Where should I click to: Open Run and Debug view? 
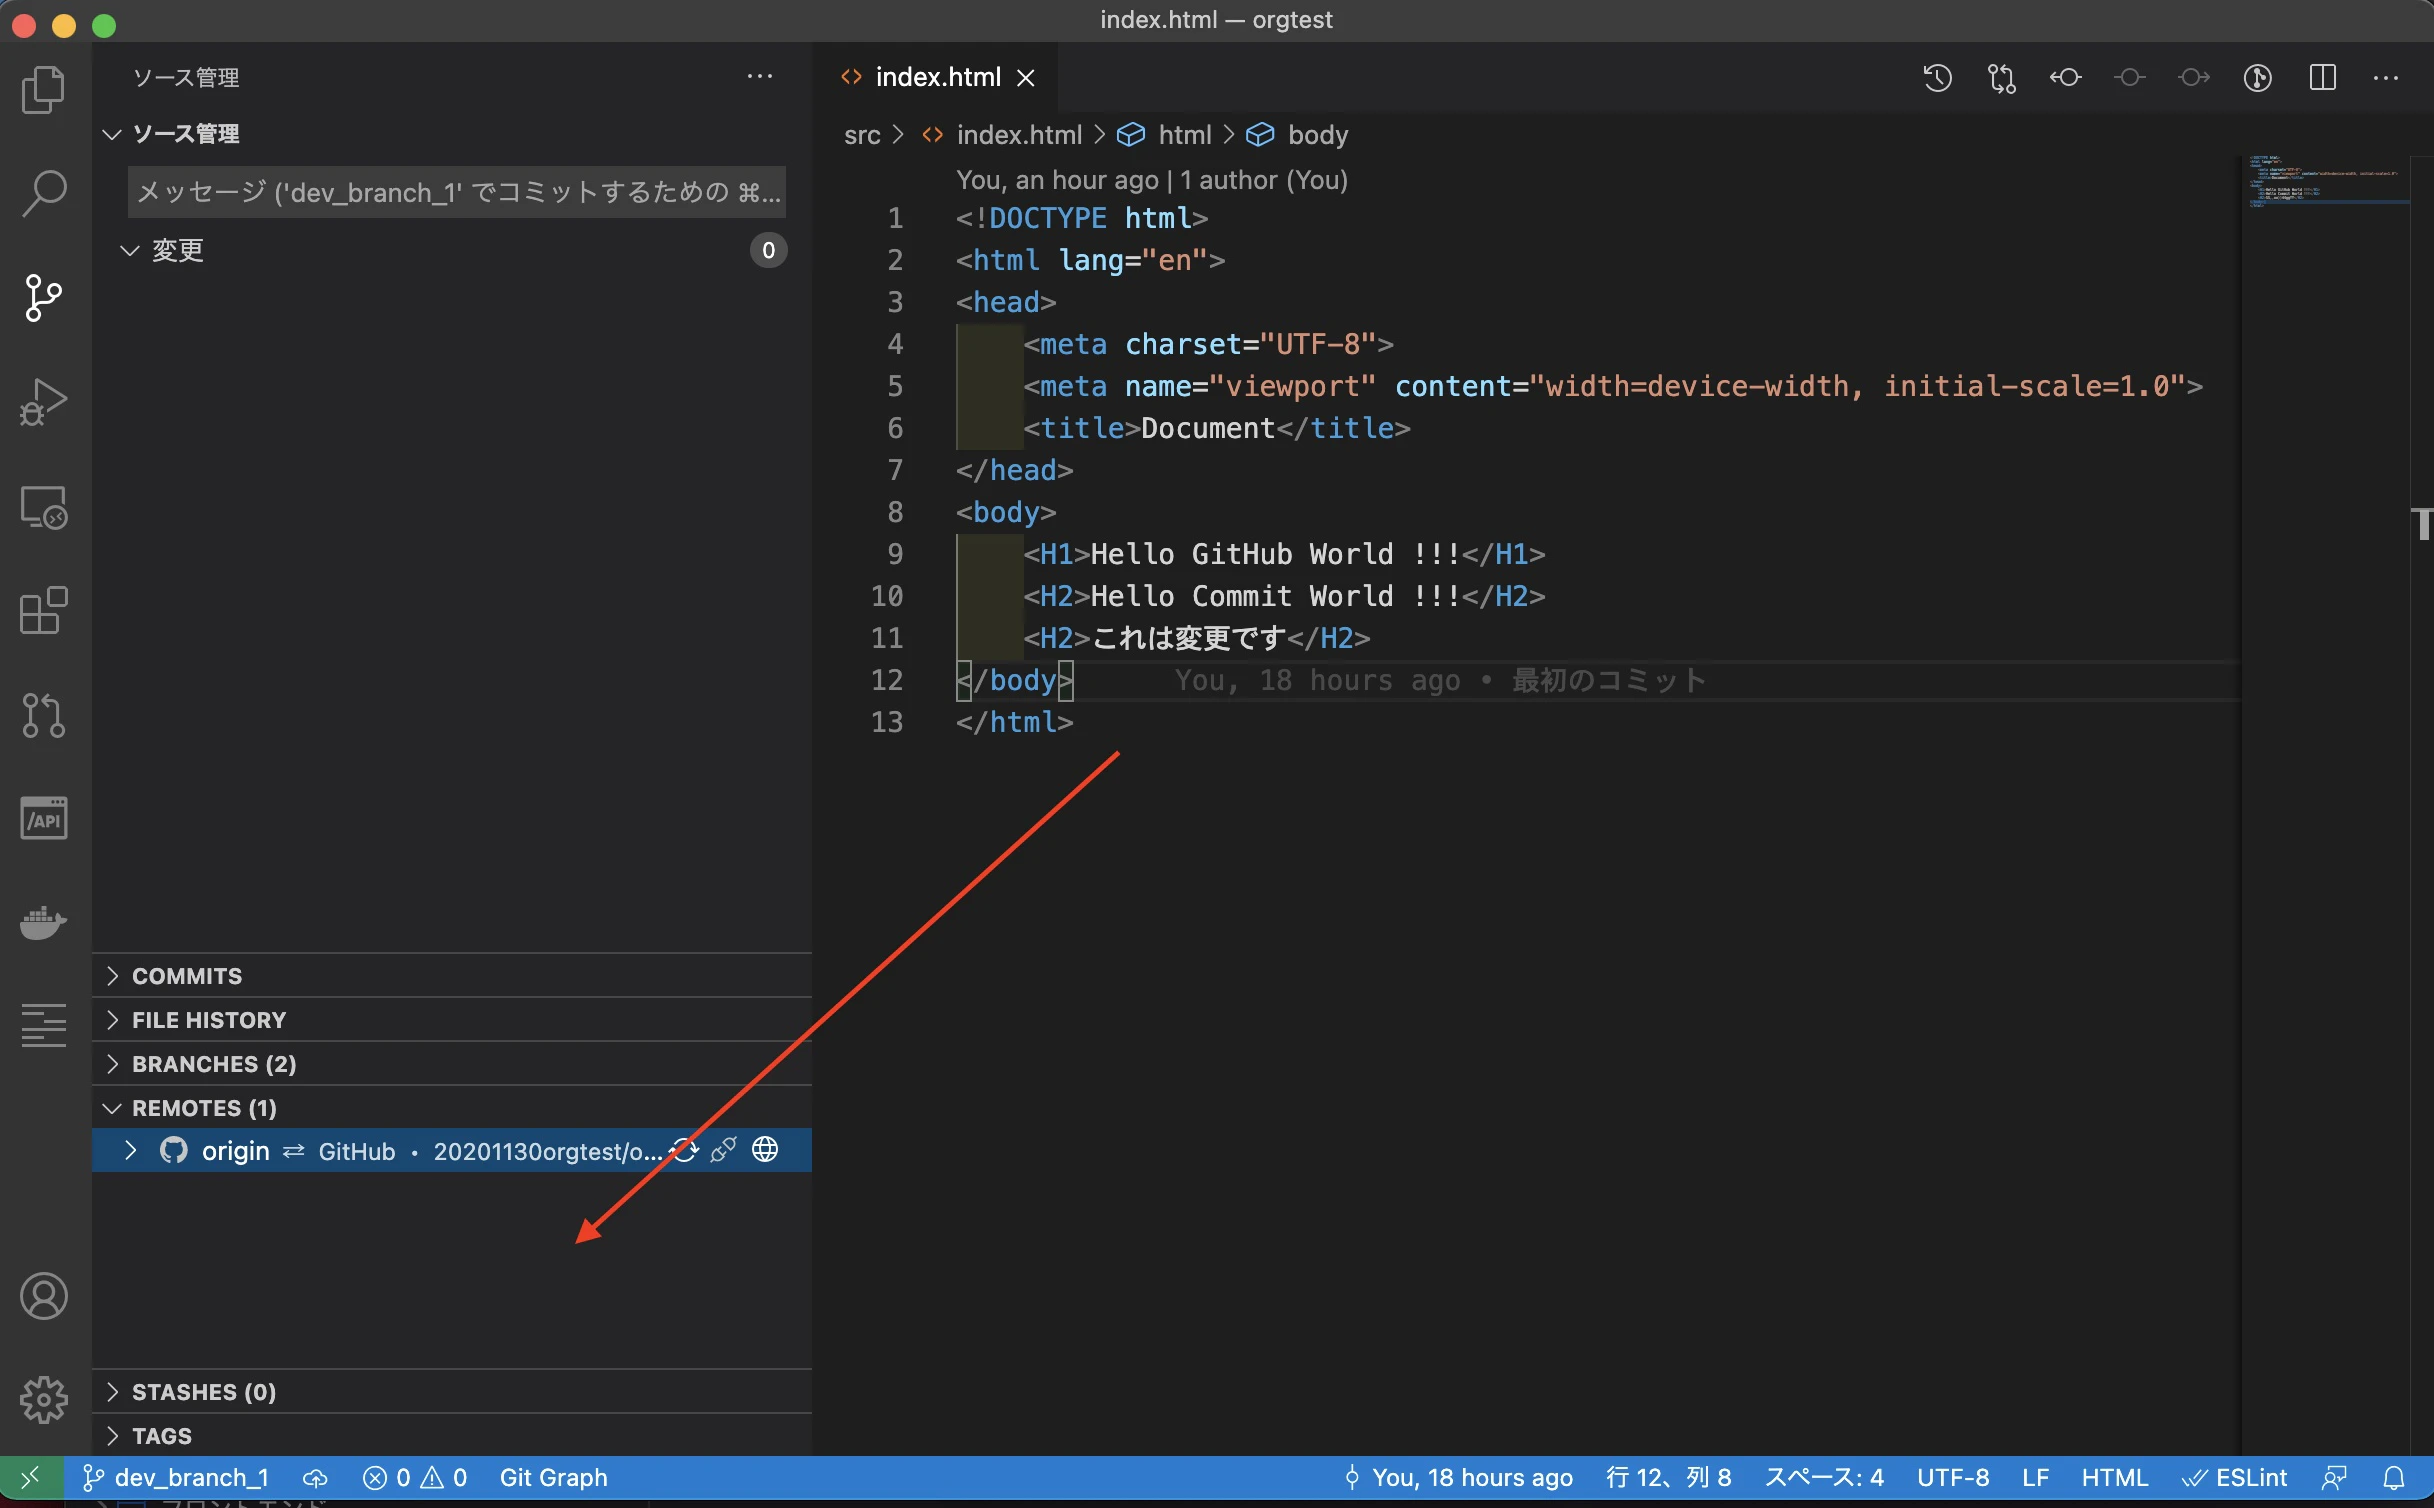(44, 402)
